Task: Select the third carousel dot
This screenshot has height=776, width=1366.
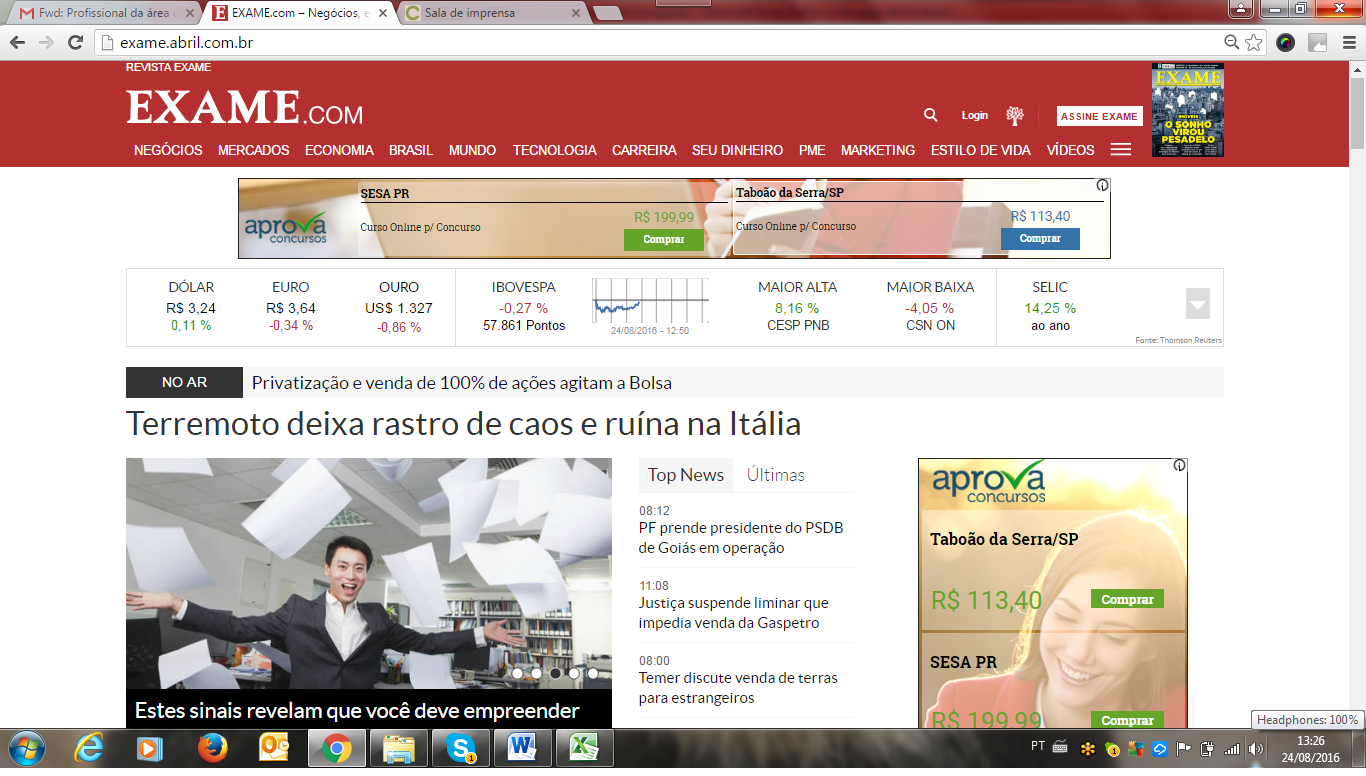Action: point(555,673)
